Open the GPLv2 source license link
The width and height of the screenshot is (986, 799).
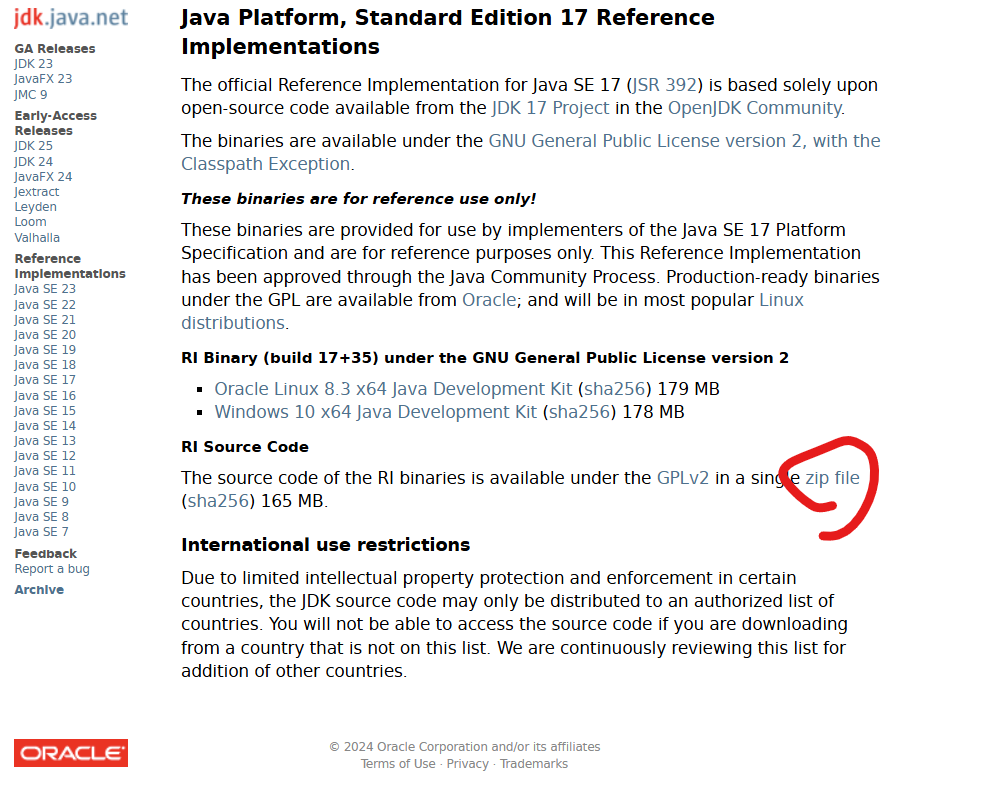[683, 478]
